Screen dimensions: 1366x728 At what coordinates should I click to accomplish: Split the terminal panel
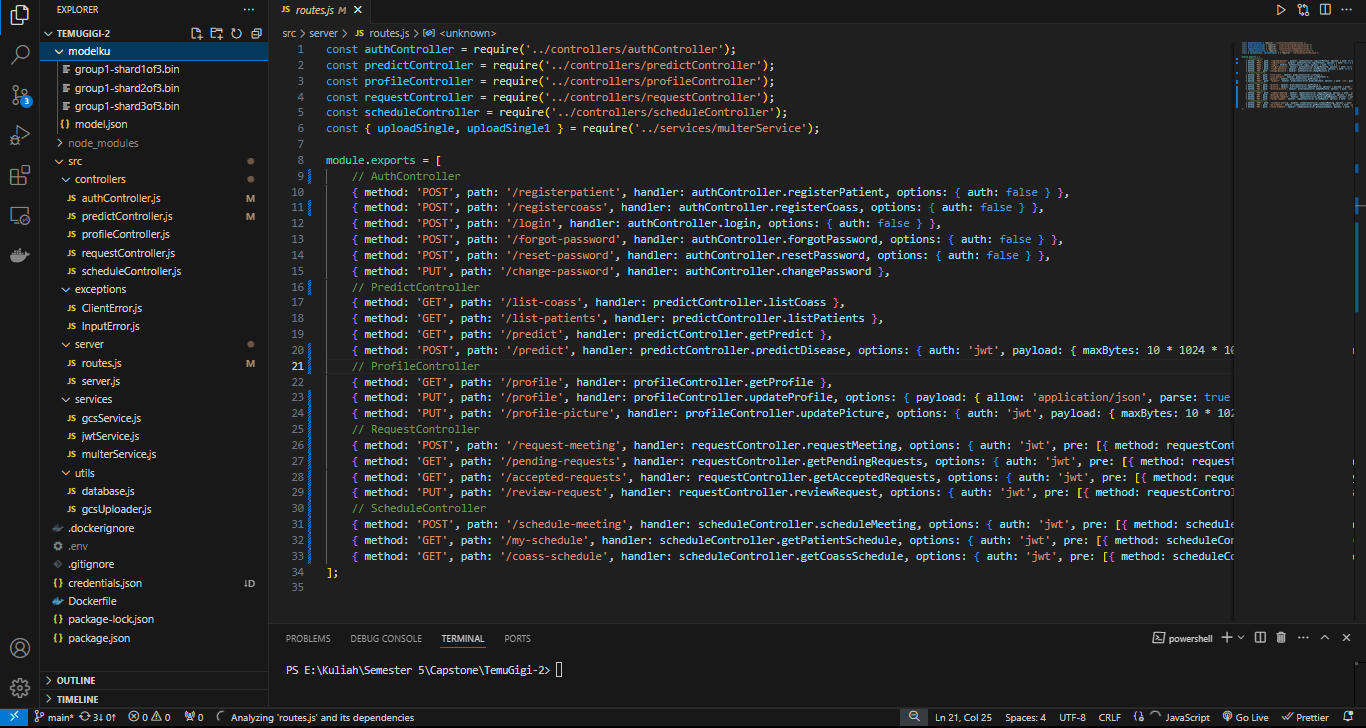coord(1260,638)
